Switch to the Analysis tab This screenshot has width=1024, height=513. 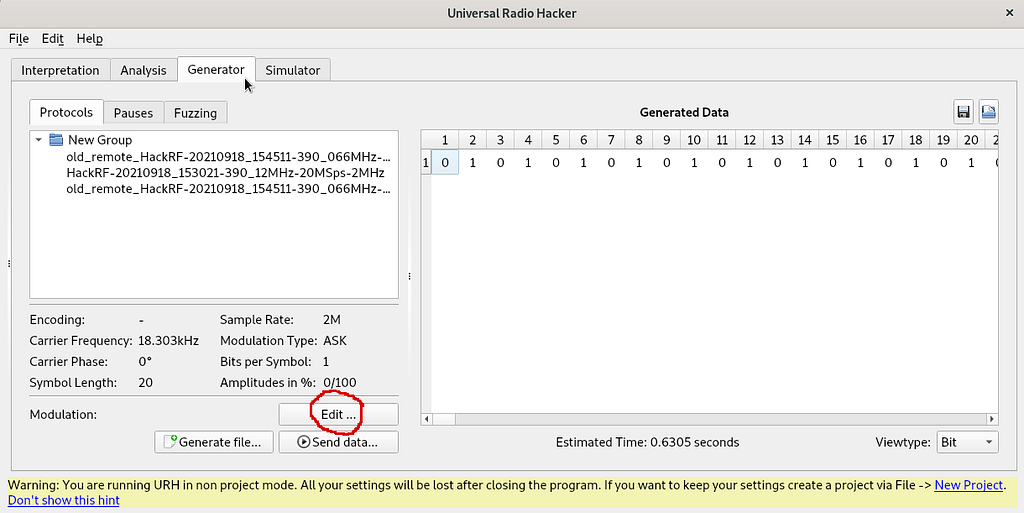click(143, 70)
